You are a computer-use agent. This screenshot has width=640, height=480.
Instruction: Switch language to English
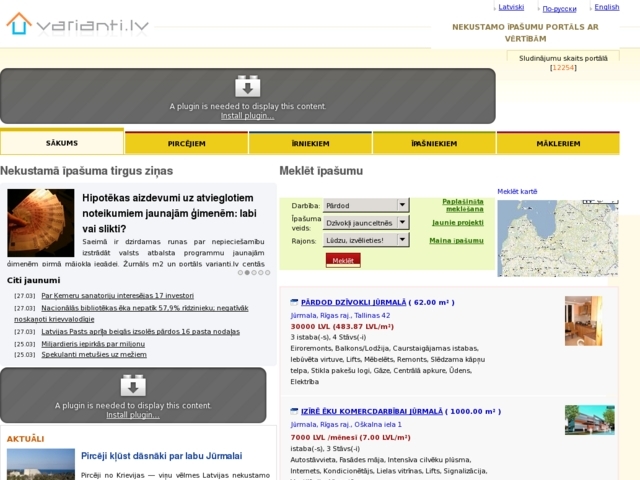click(606, 7)
